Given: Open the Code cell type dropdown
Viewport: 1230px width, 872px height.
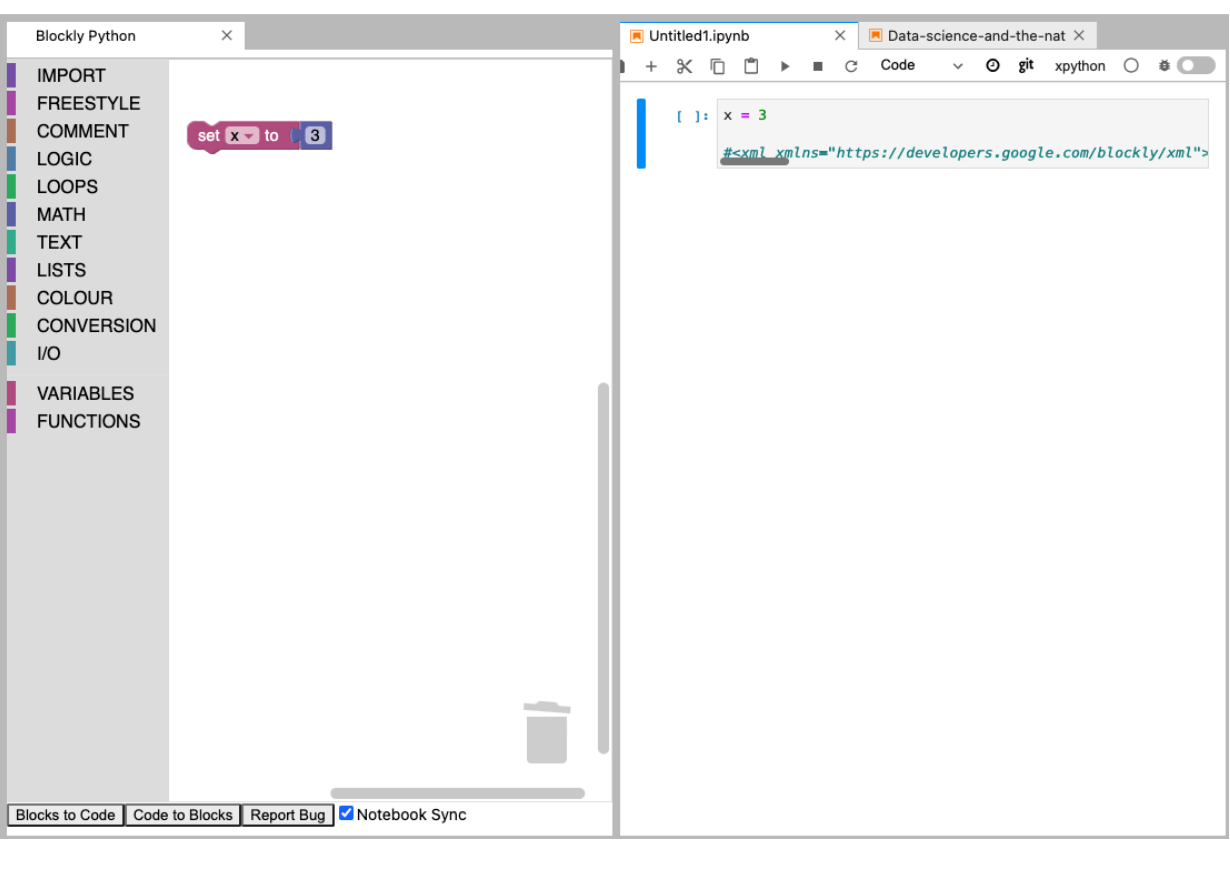Looking at the screenshot, I should (x=921, y=65).
